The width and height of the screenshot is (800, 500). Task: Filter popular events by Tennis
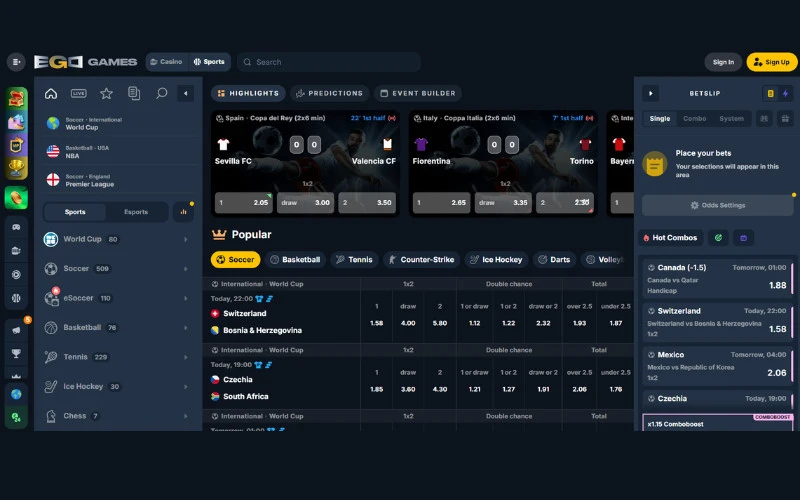click(x=355, y=260)
